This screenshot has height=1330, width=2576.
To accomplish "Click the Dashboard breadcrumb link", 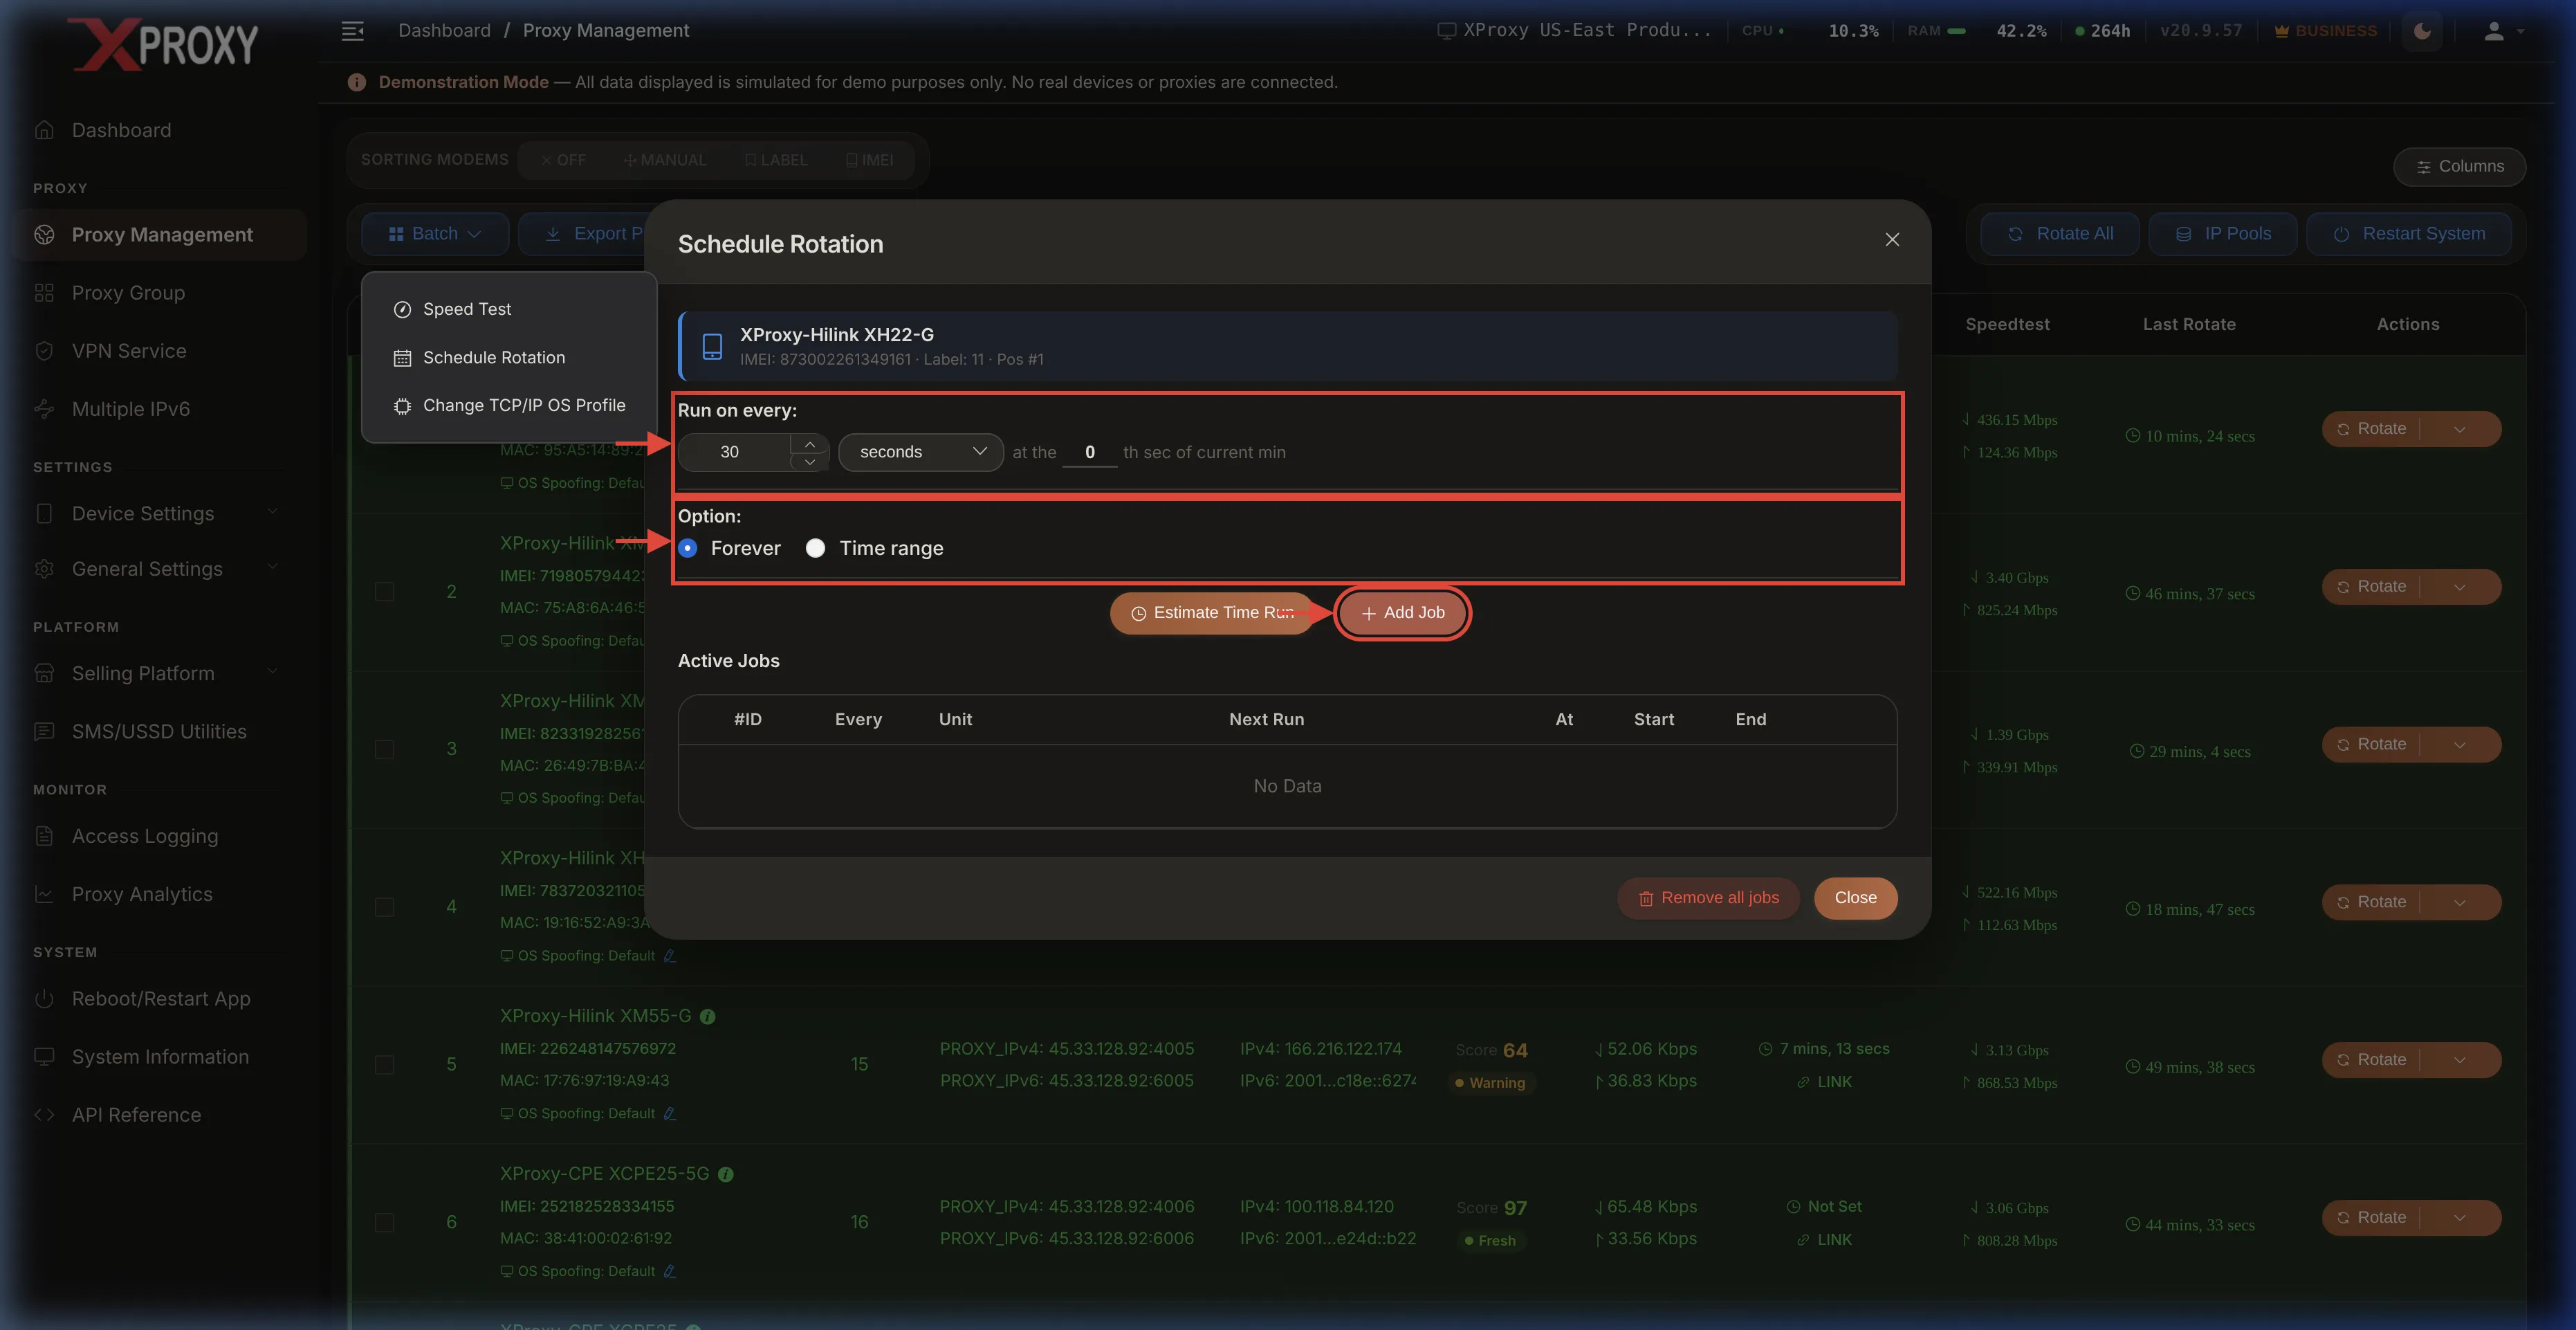I will 444,31.
